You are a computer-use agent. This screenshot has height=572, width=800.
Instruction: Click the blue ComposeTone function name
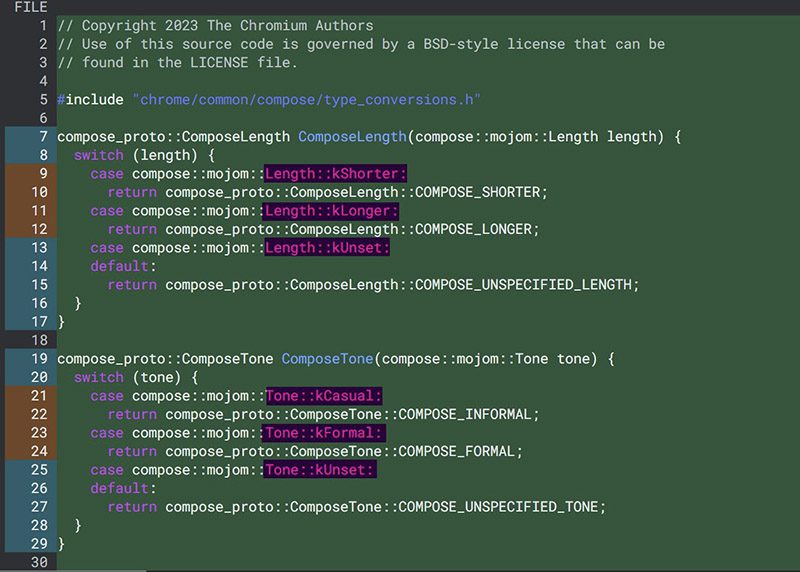[x=327, y=359]
